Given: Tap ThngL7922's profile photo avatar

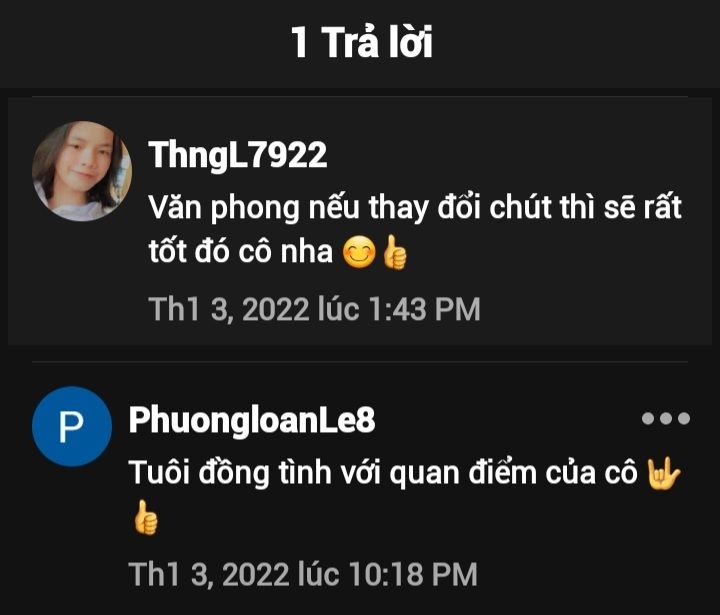Looking at the screenshot, I should point(82,171).
